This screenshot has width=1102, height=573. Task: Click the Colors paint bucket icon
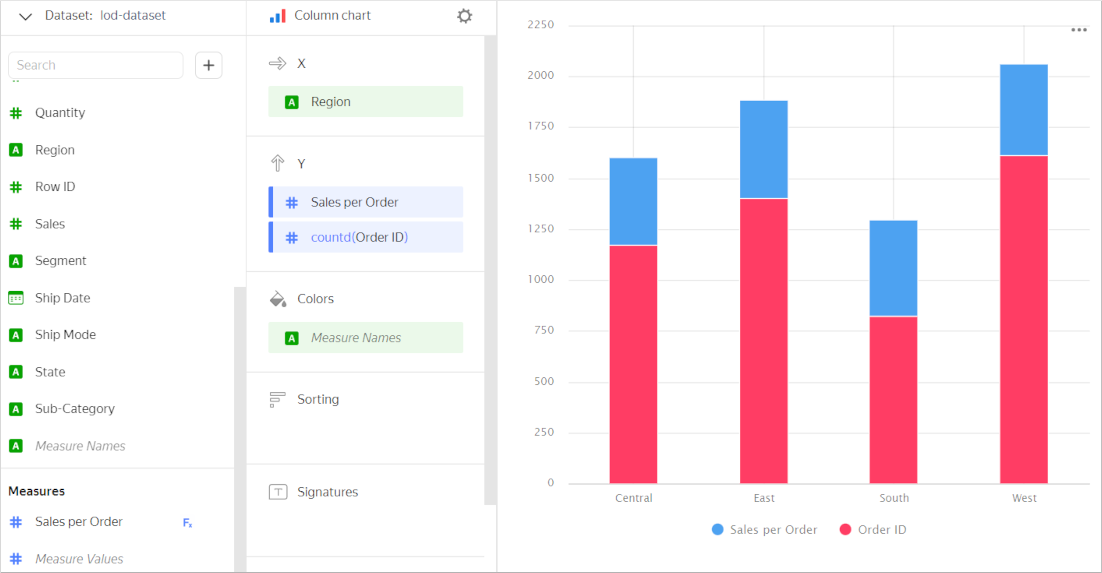click(278, 299)
